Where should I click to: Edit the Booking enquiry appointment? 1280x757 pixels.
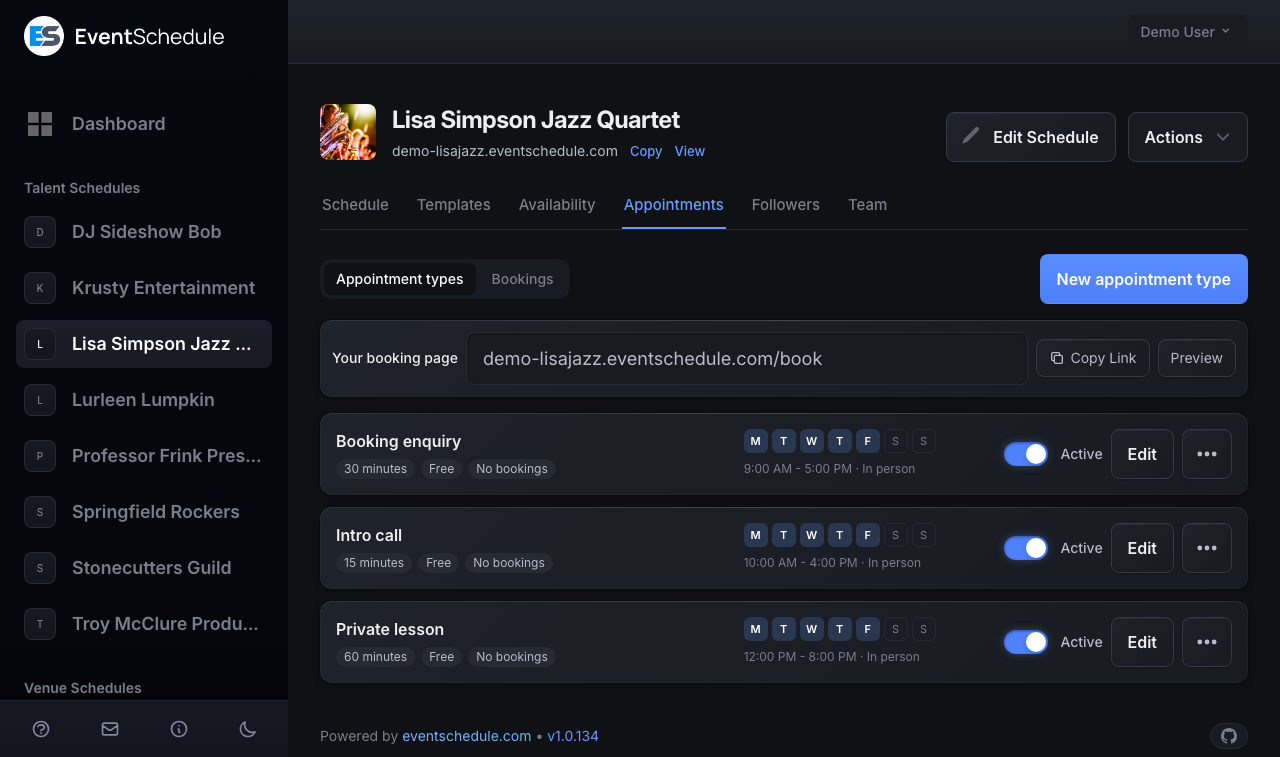click(1142, 454)
